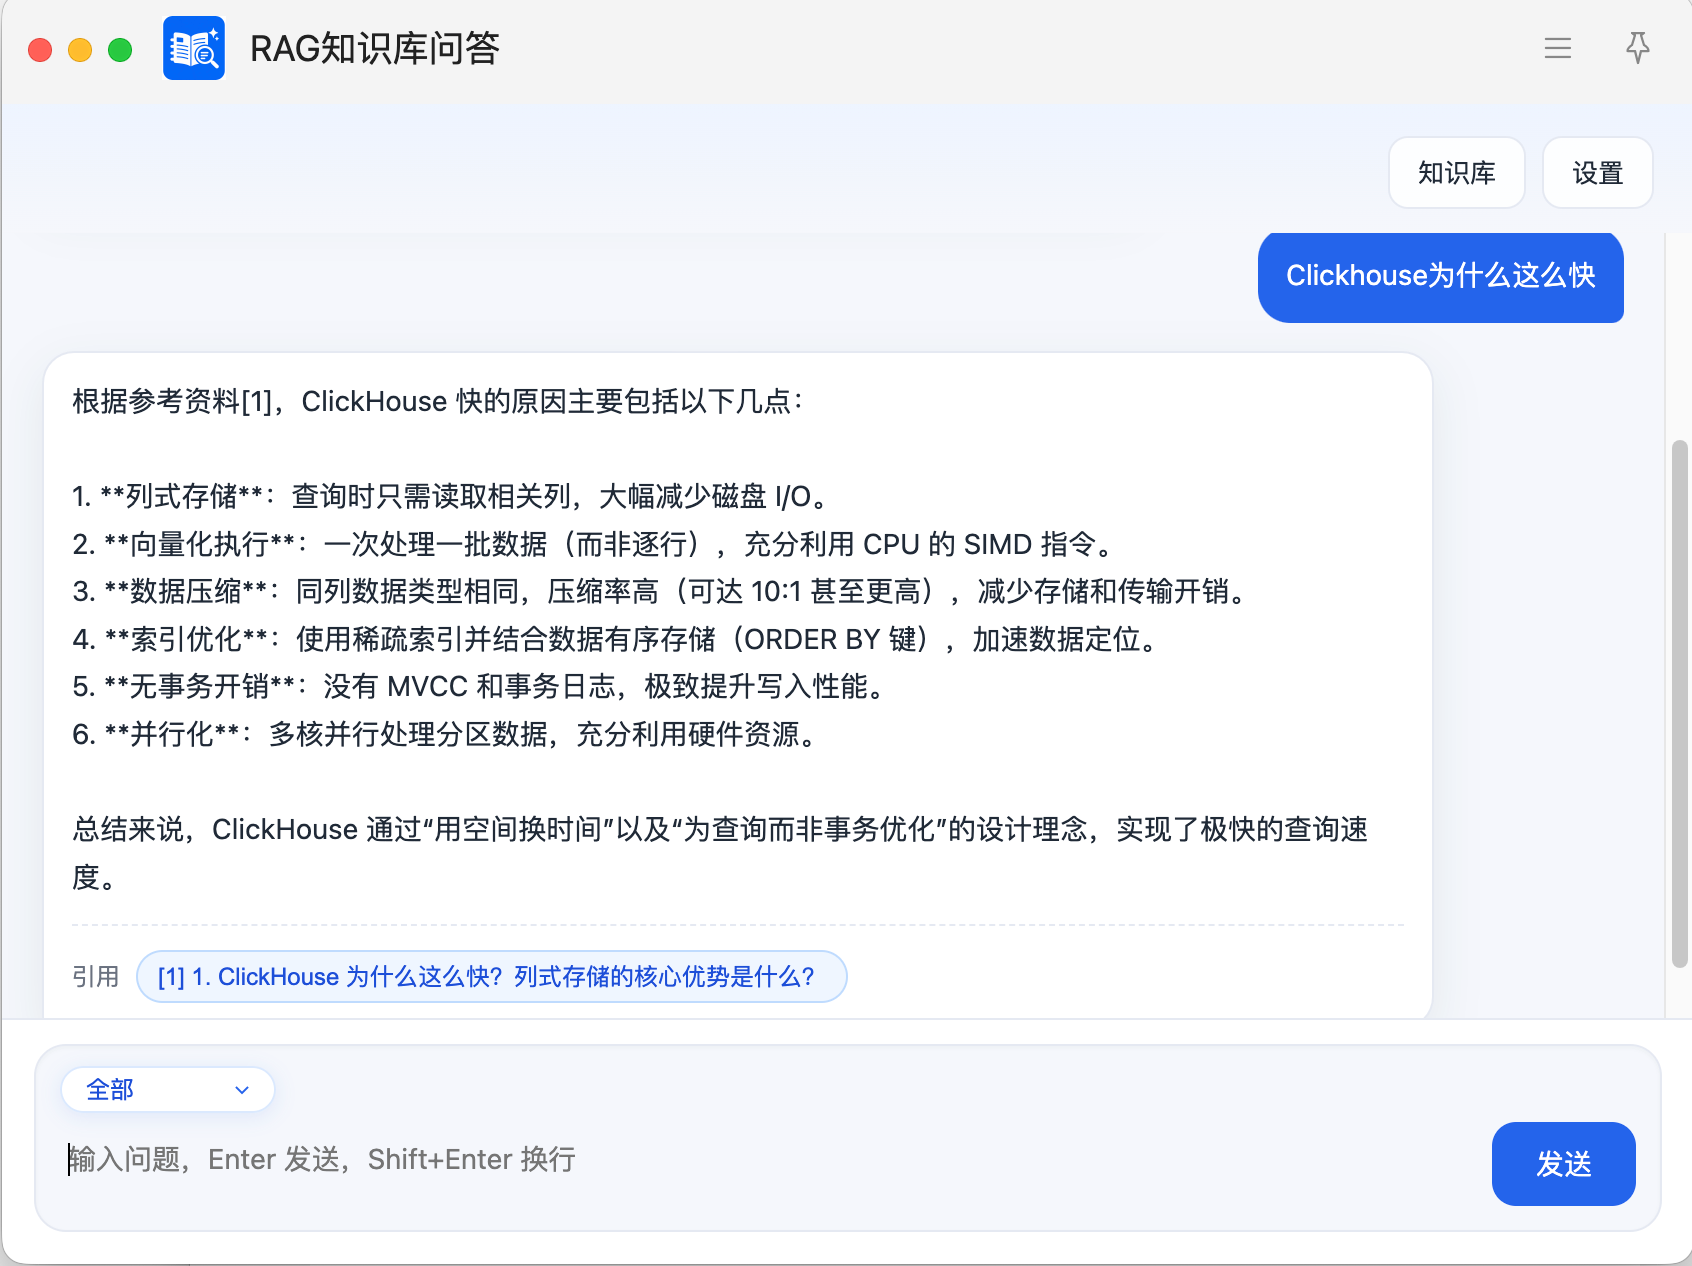Screen dimensions: 1692x1266
Task: Open the 设置 settings
Action: tap(1597, 173)
